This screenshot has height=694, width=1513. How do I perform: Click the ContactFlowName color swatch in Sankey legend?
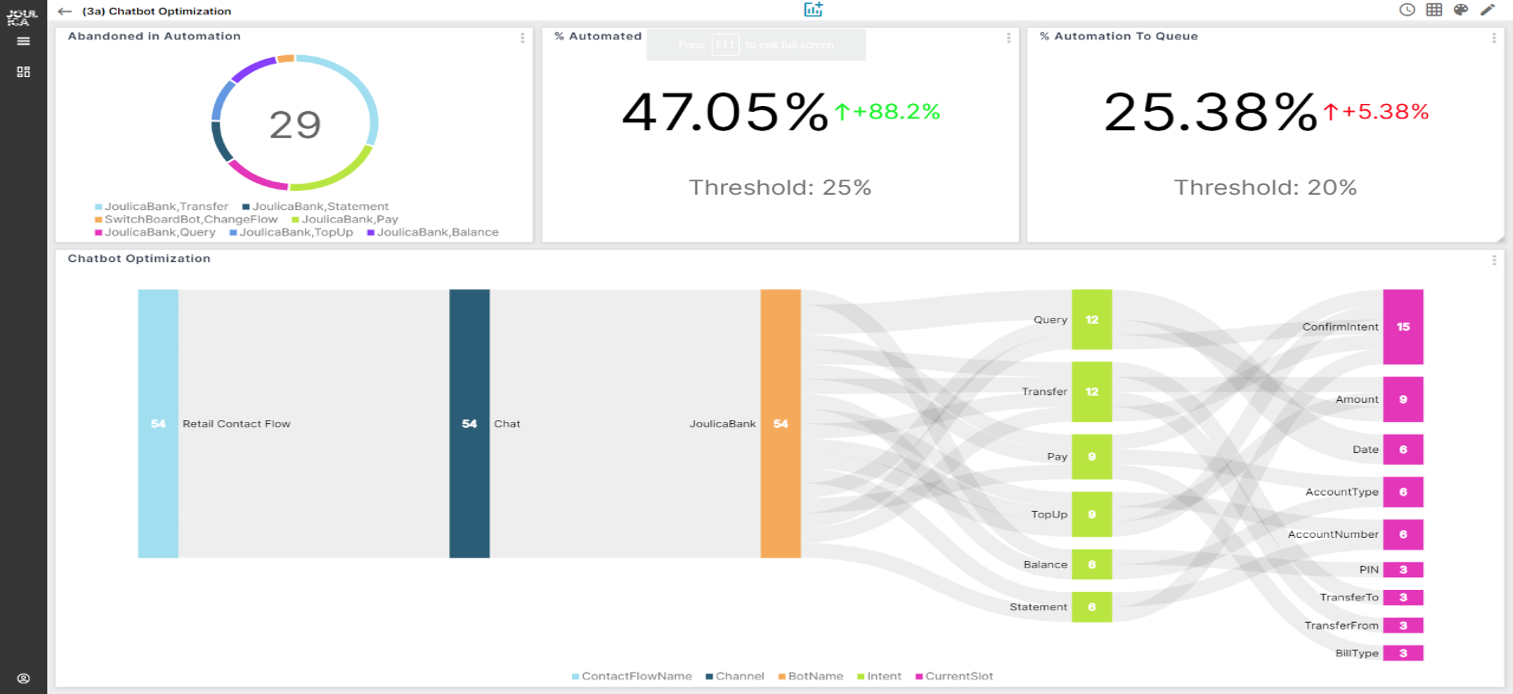[x=576, y=677]
